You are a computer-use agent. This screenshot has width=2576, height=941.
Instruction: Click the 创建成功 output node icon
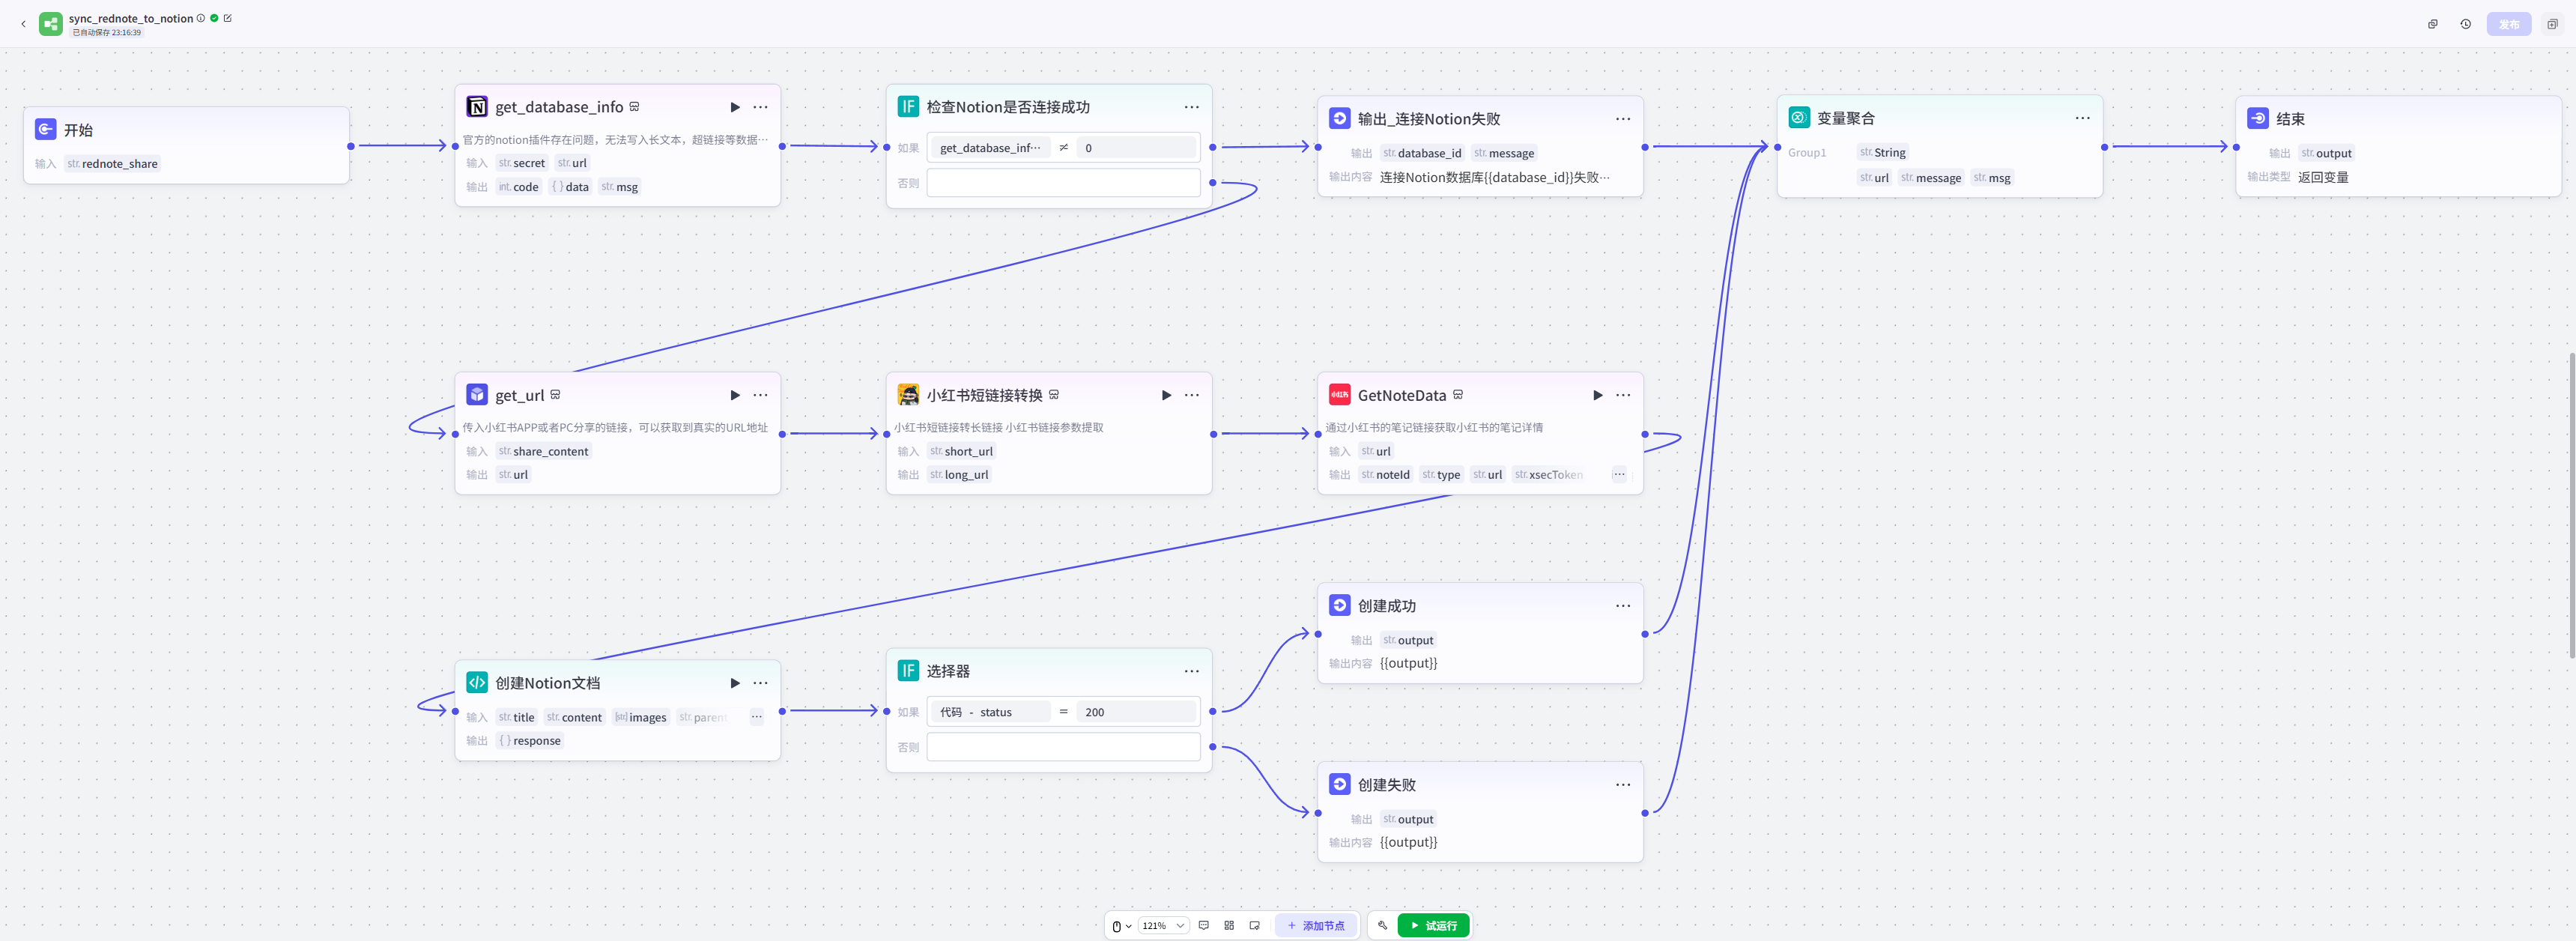(x=1339, y=606)
